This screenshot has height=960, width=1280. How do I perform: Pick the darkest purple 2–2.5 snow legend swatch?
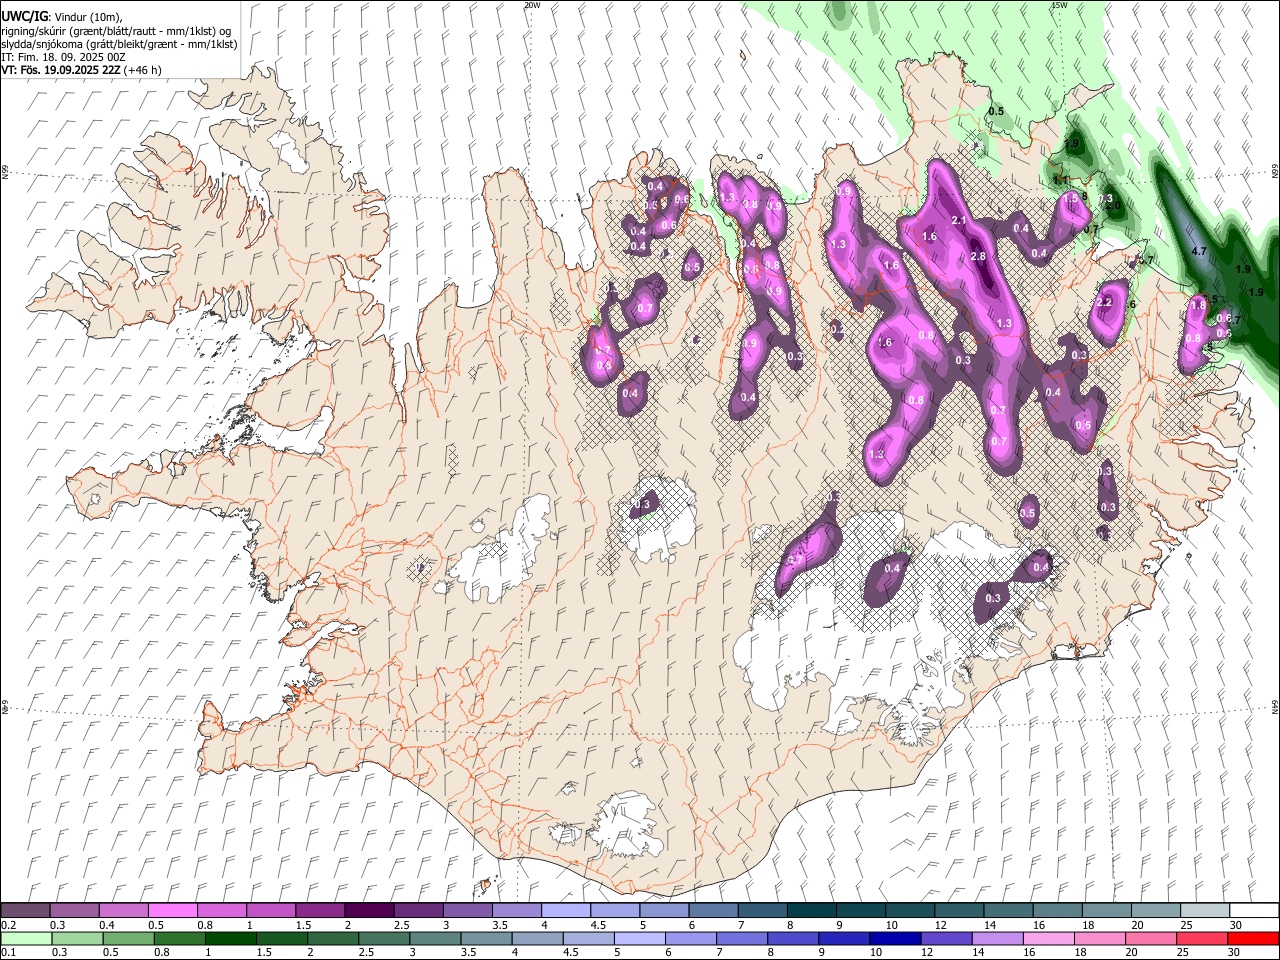click(369, 910)
